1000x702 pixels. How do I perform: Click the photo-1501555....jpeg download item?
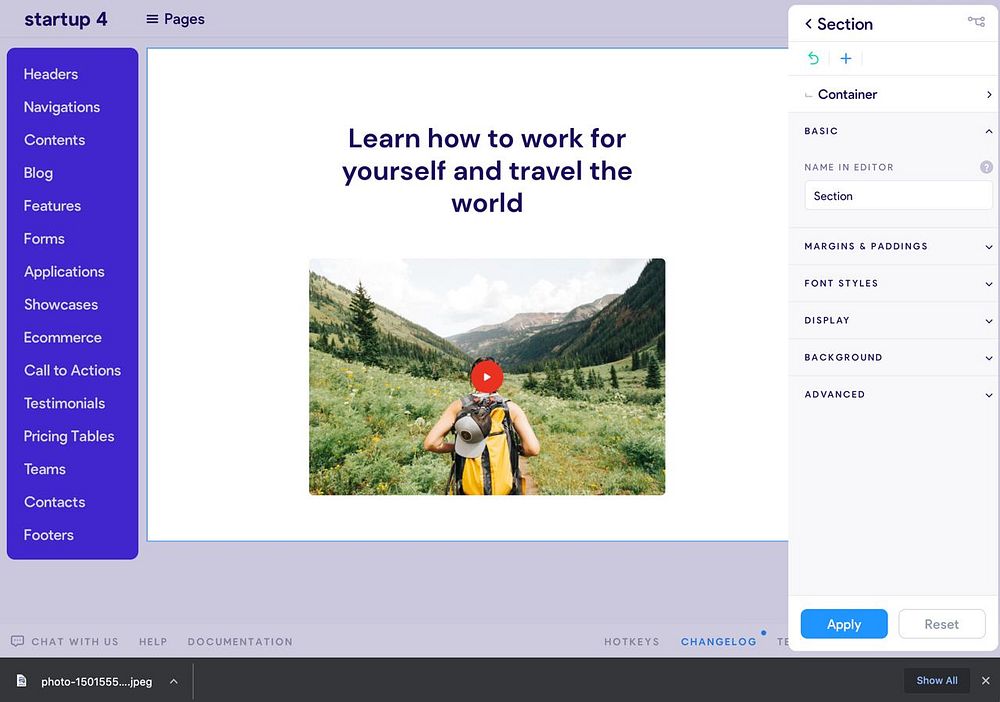96,681
